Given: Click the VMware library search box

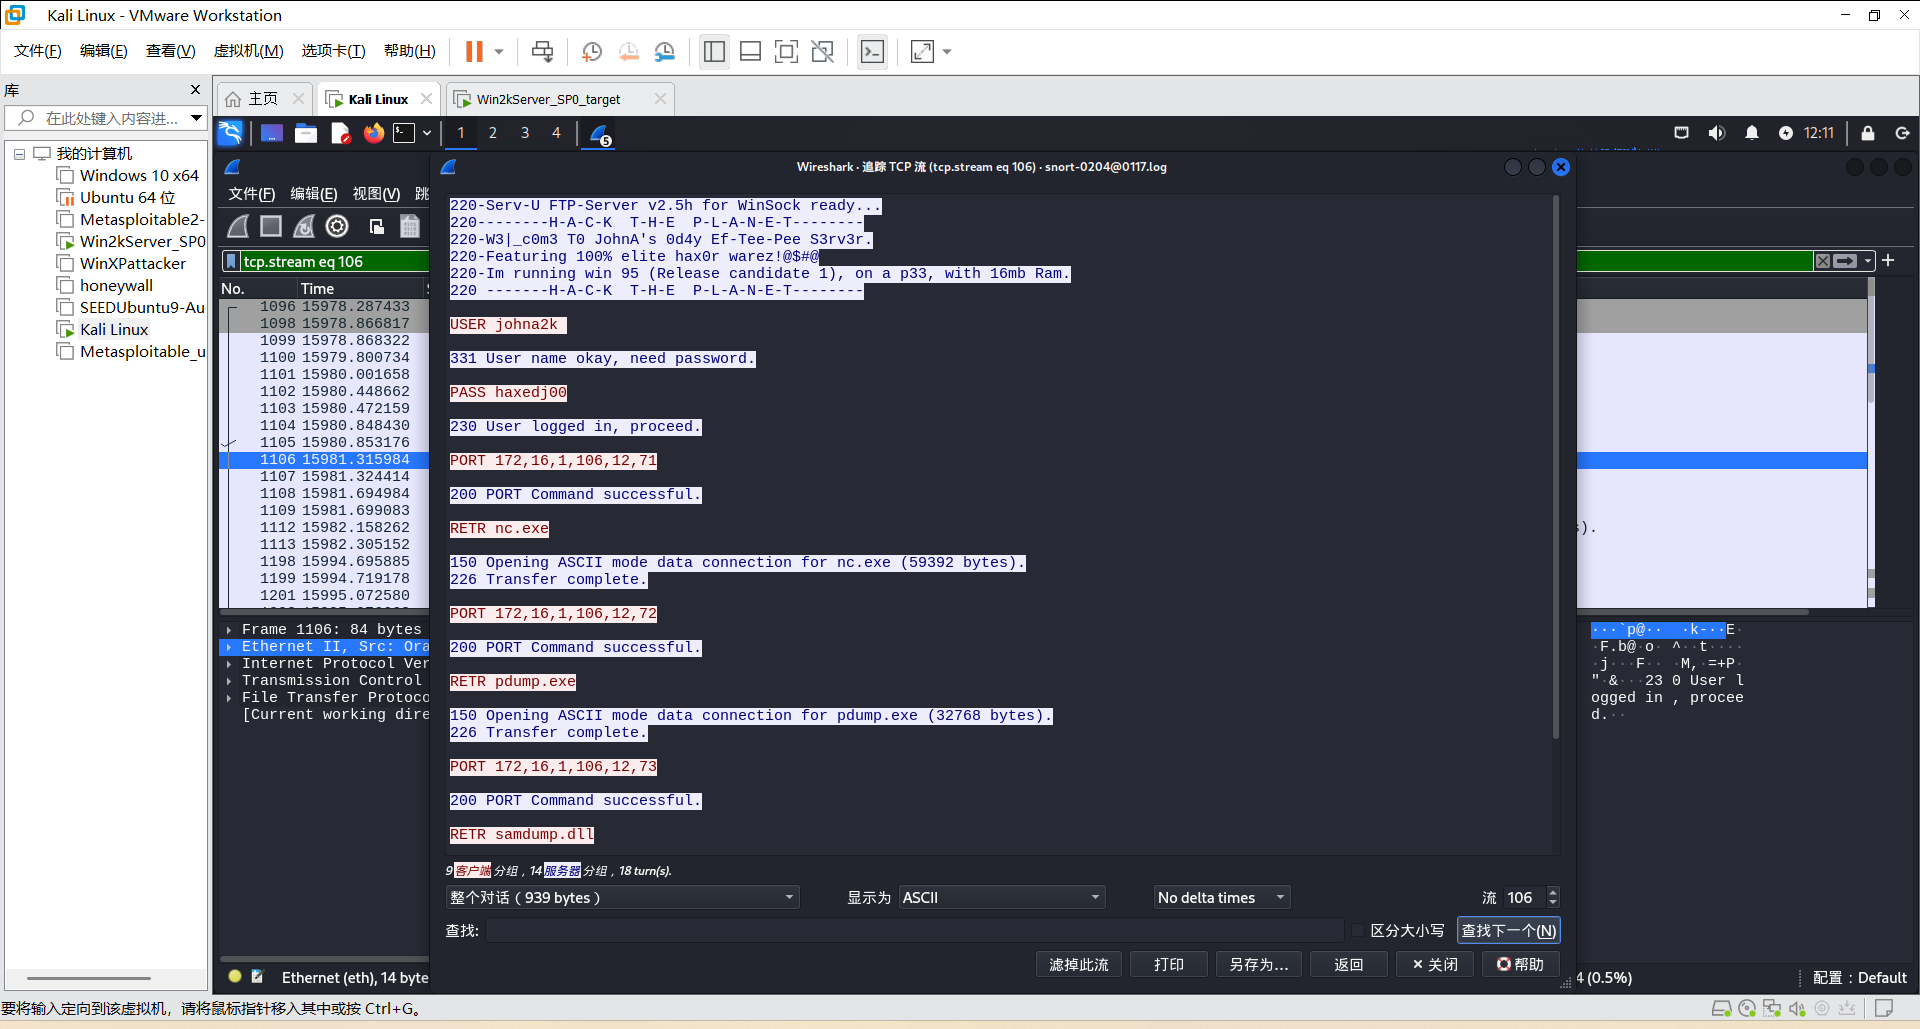Looking at the screenshot, I should 105,118.
